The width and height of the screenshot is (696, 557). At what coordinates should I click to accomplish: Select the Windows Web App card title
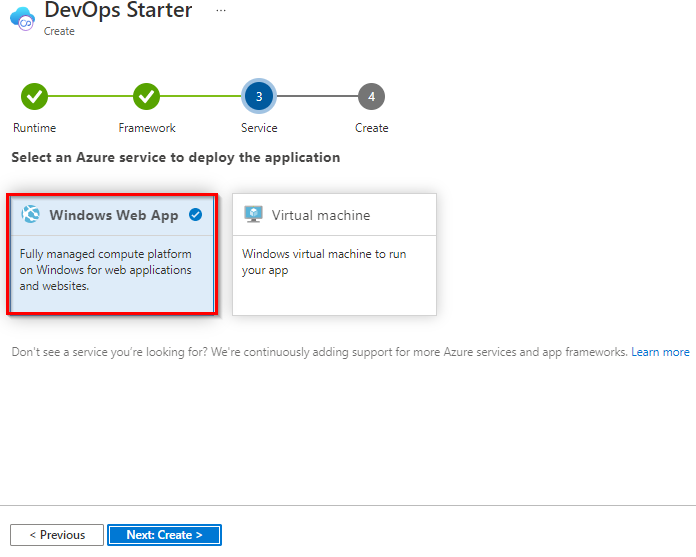point(114,215)
